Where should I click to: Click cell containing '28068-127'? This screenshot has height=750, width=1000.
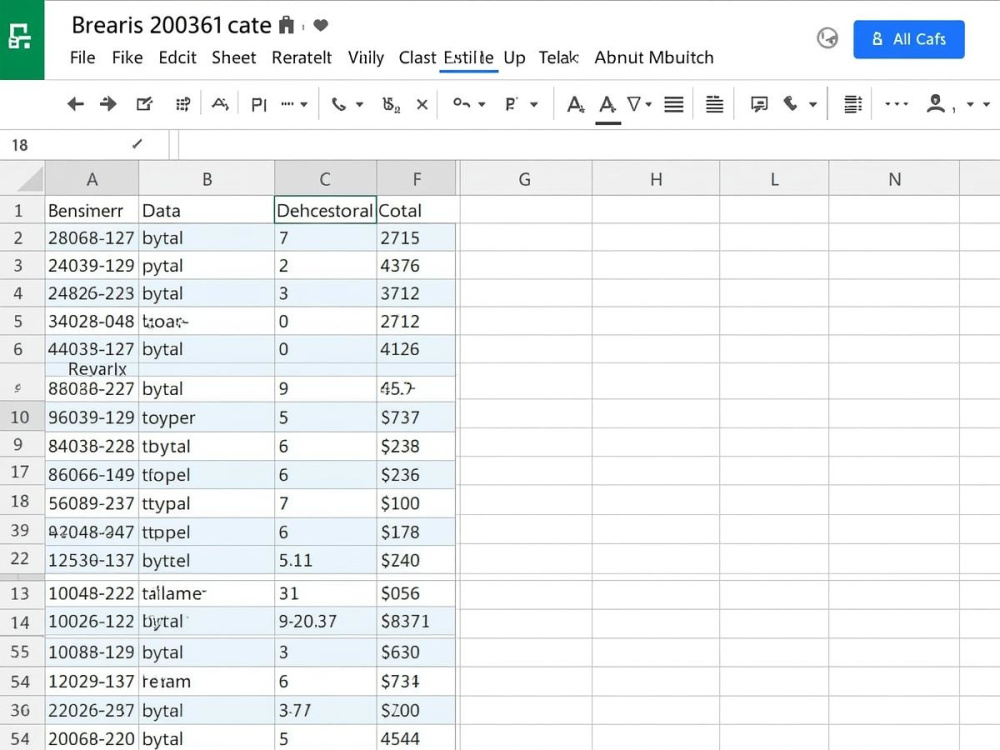click(92, 238)
